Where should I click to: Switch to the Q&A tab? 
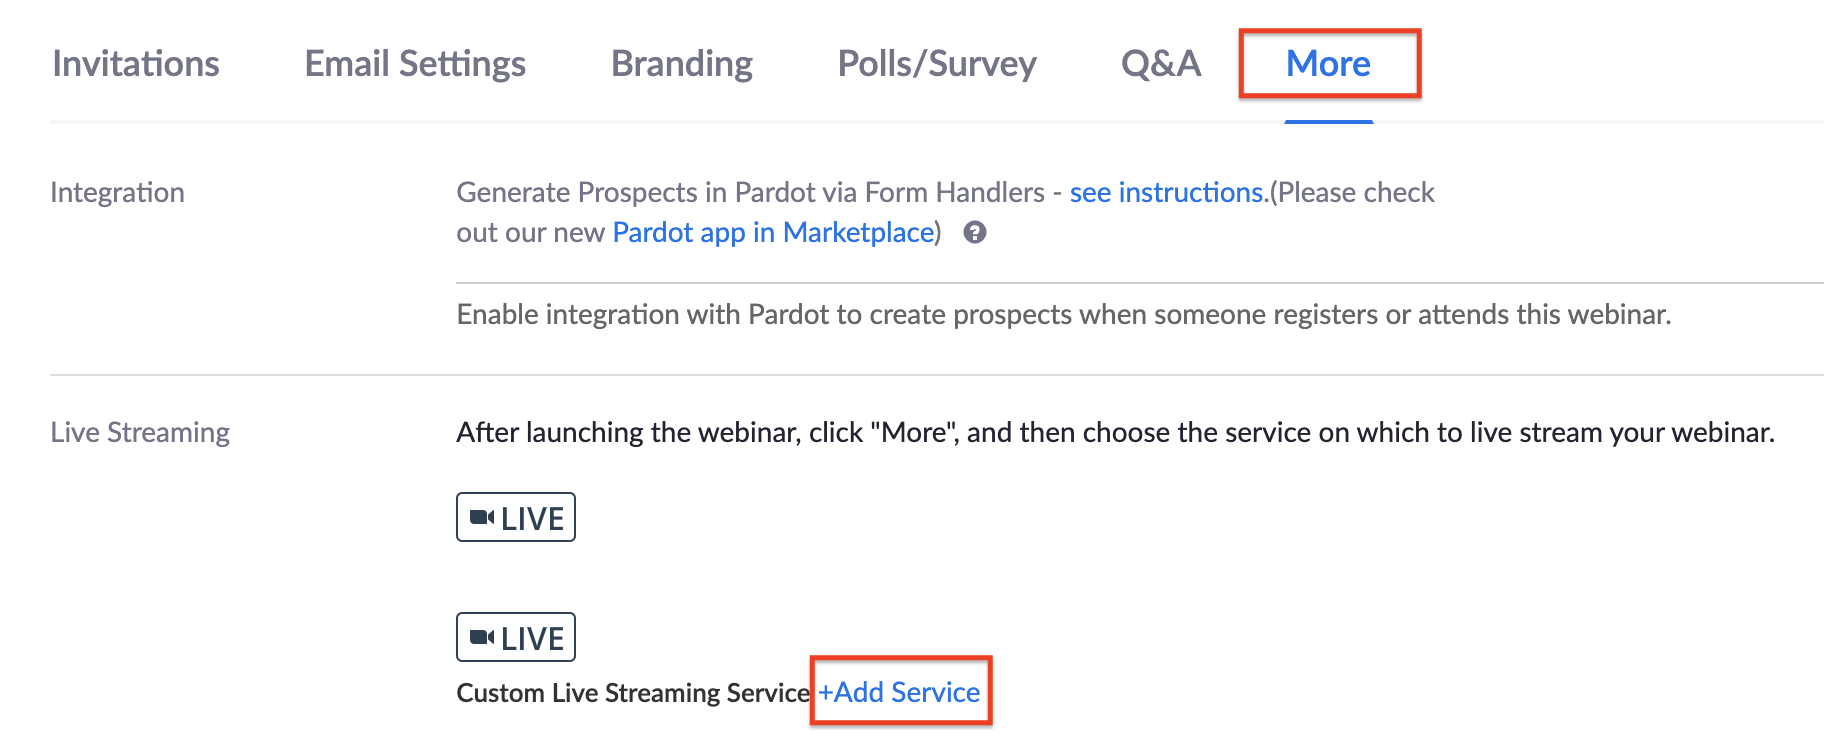(1161, 64)
